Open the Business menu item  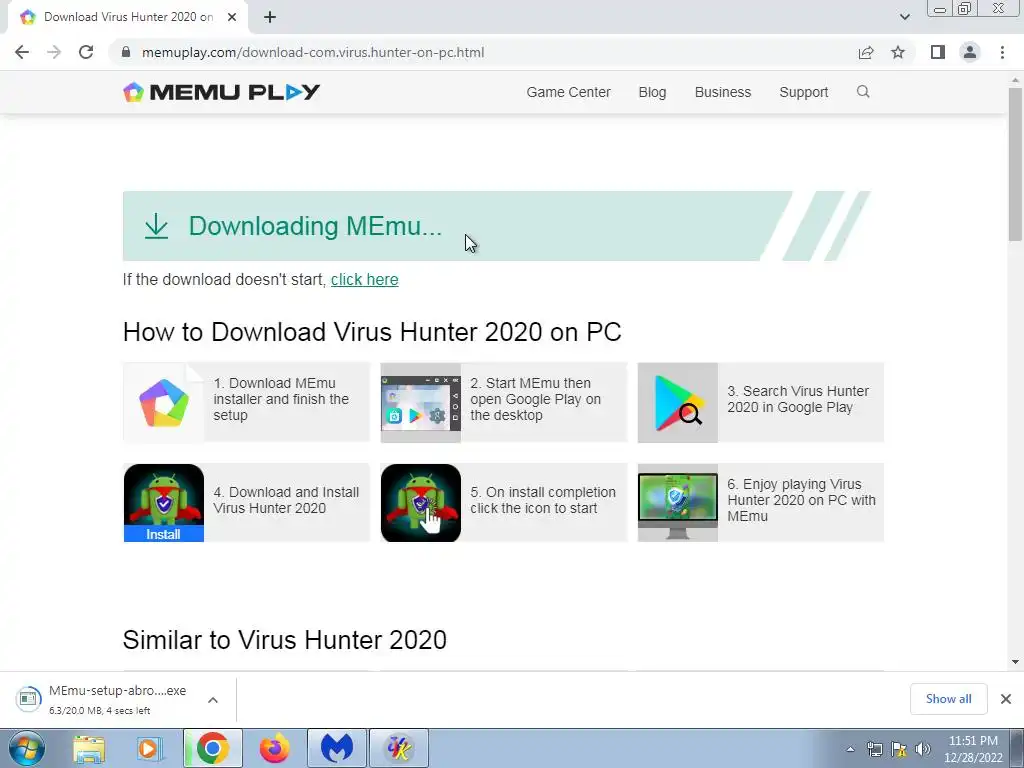click(x=722, y=92)
